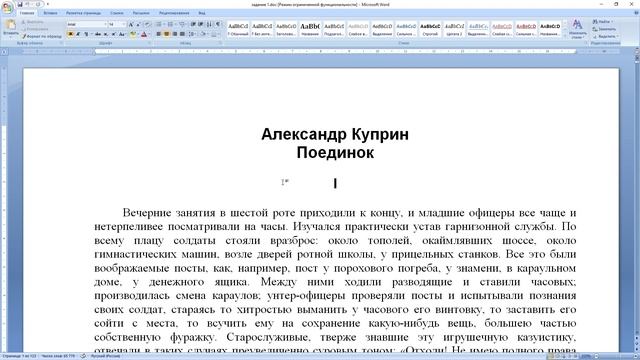
Task: Apply the red font color
Action: pyautogui.click(x=144, y=34)
